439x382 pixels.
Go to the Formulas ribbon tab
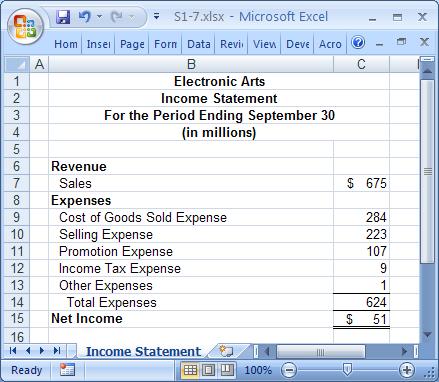(x=165, y=44)
